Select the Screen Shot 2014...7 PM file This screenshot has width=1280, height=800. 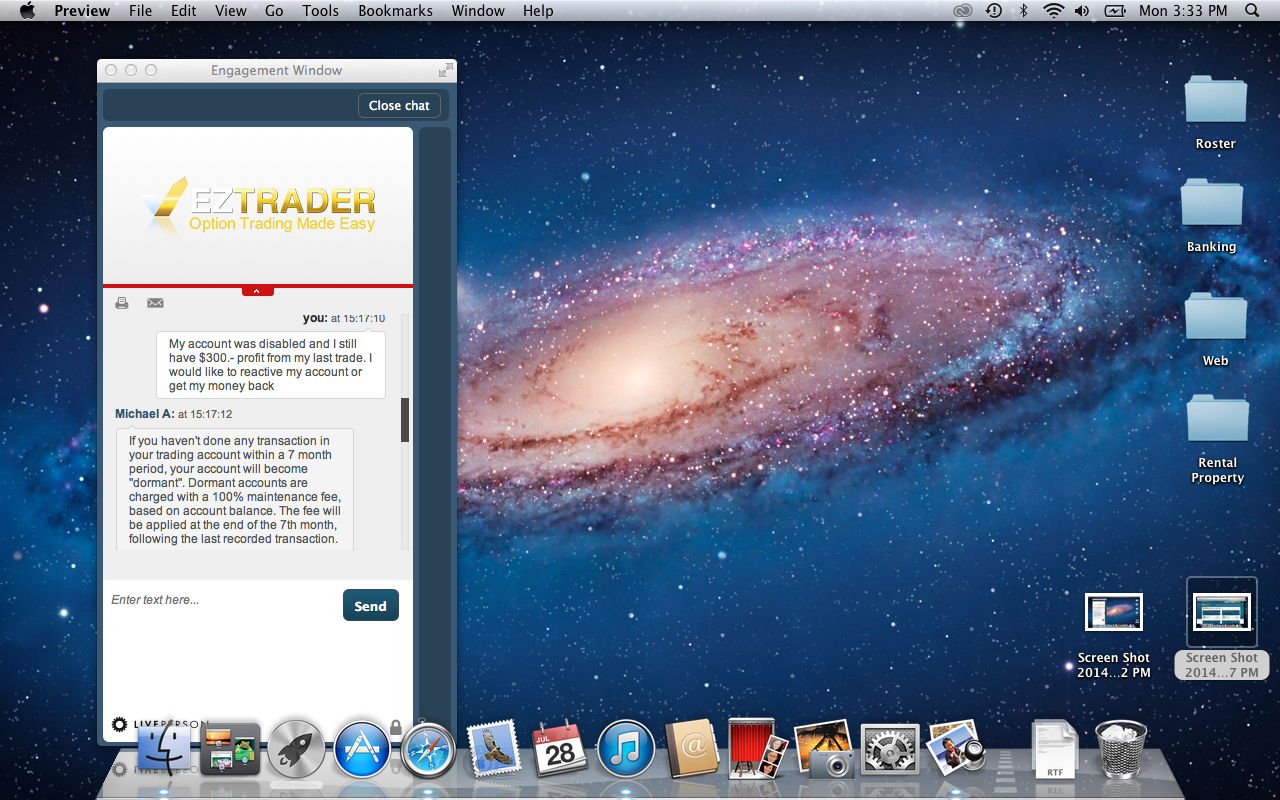1222,629
